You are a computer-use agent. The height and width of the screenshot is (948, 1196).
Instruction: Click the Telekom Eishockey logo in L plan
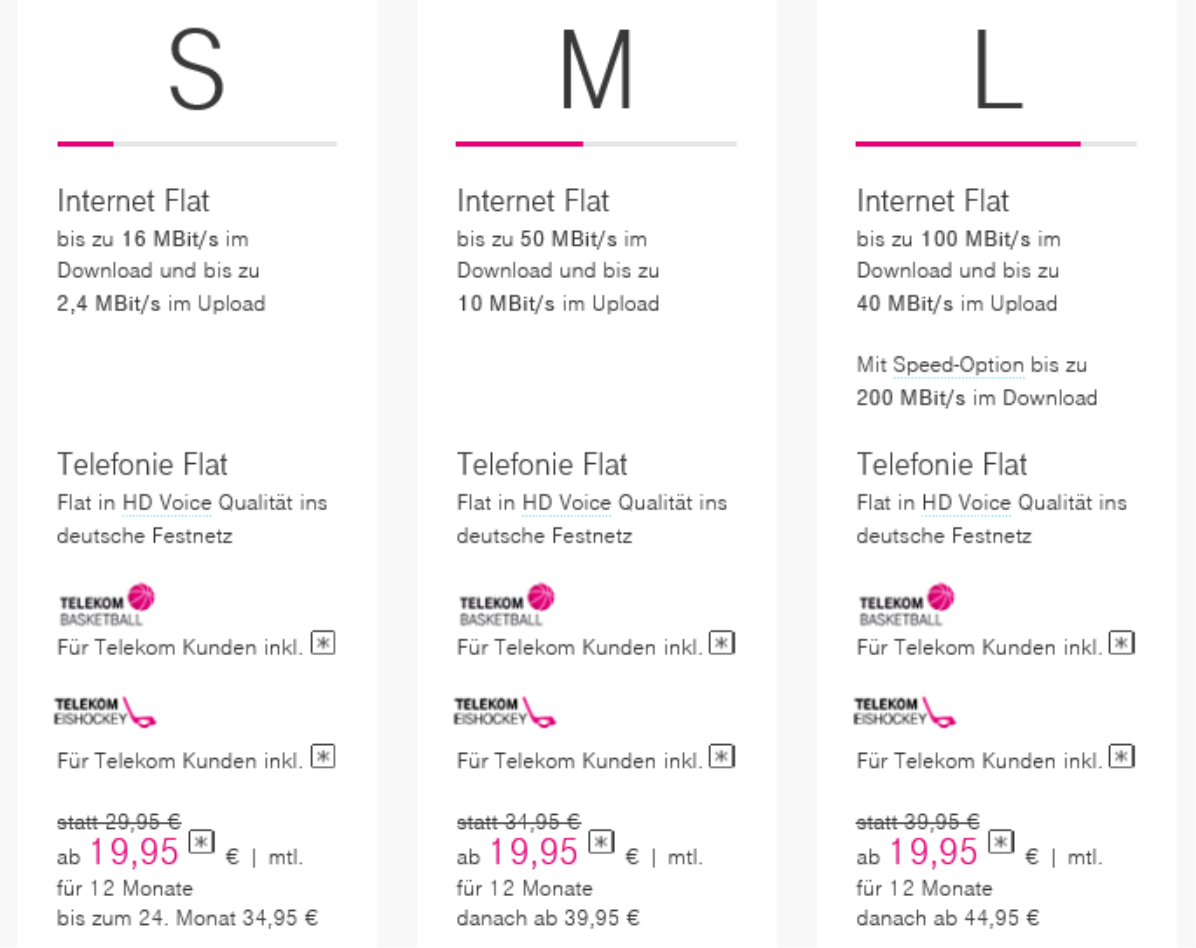coord(904,712)
